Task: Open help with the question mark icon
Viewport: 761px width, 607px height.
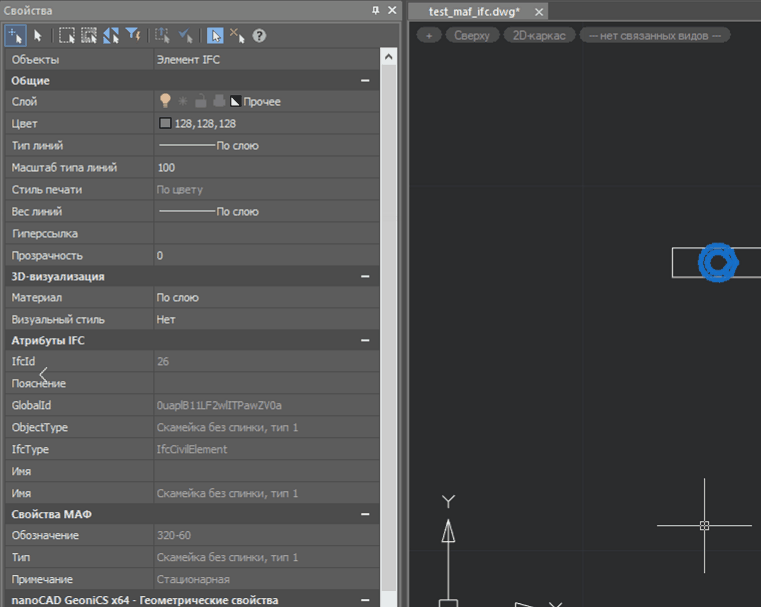Action: click(259, 35)
